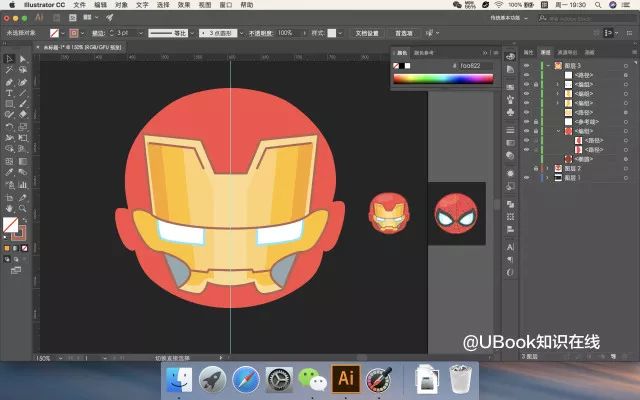This screenshot has width=640, height=400.
Task: Select the Lasso tool
Action: [x=22, y=70]
